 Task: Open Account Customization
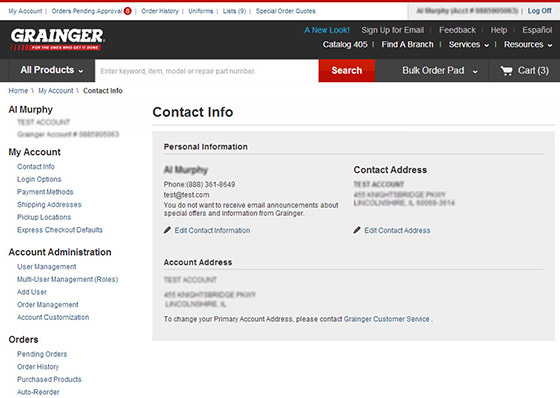coord(53,317)
